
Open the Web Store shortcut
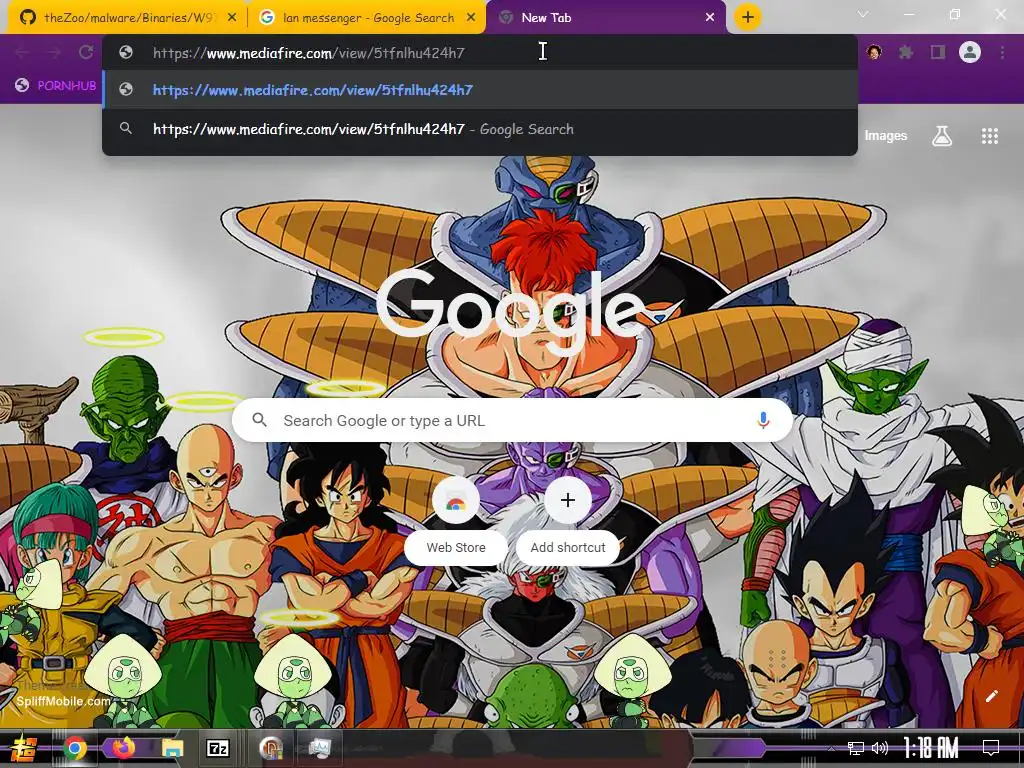[456, 519]
